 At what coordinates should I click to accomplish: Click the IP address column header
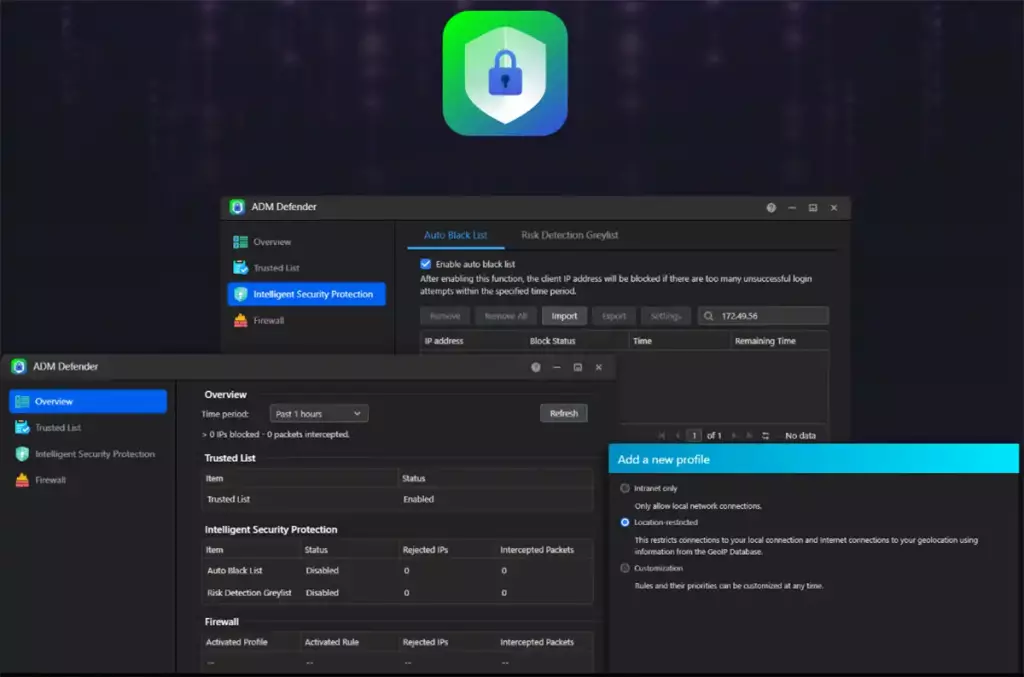pyautogui.click(x=472, y=341)
